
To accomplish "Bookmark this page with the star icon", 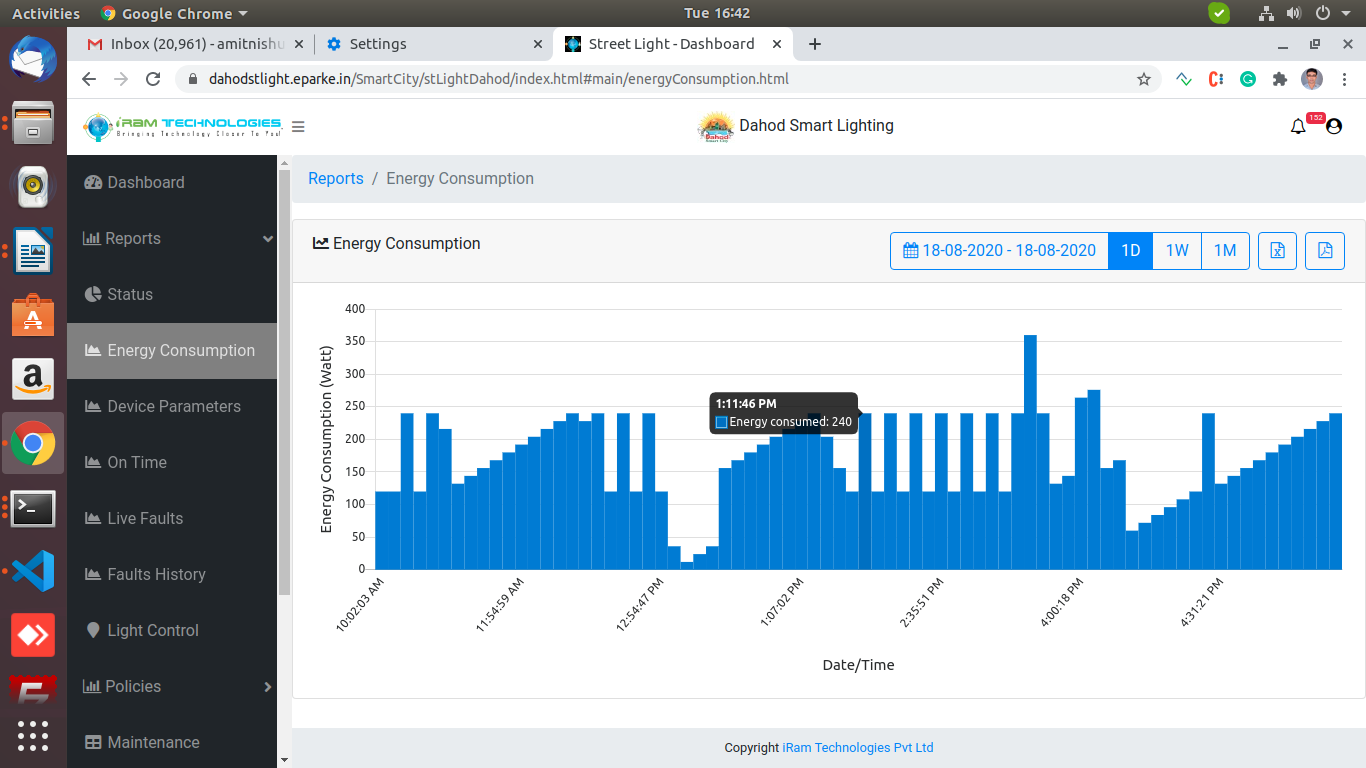I will pyautogui.click(x=1144, y=79).
